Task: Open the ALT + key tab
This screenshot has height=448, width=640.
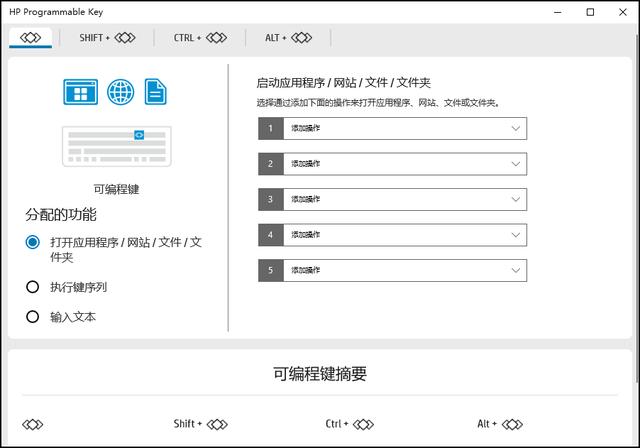Action: (289, 38)
